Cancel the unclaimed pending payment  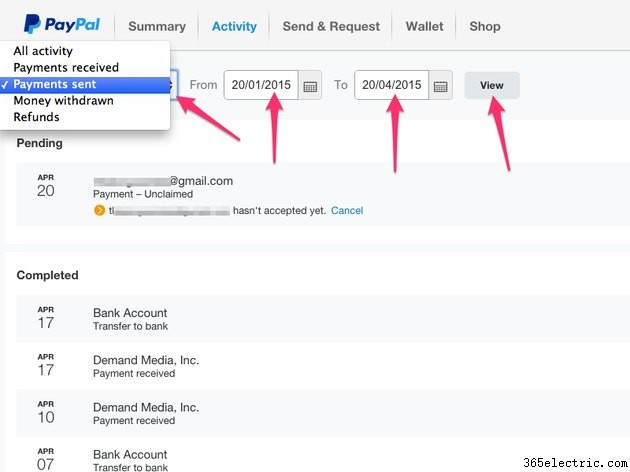coord(347,210)
